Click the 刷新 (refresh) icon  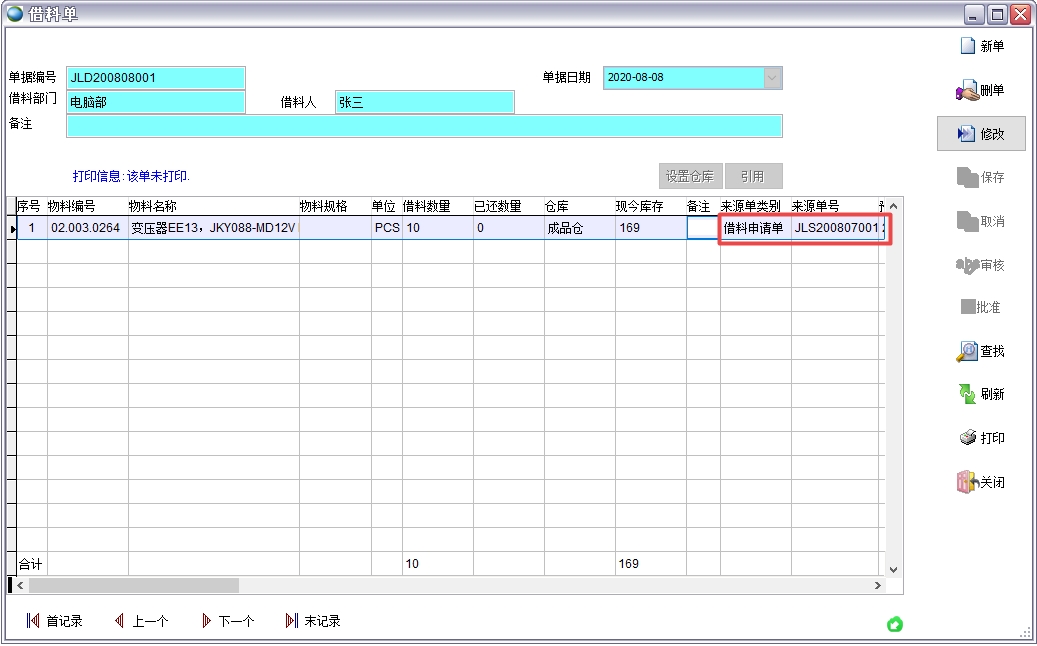click(x=967, y=395)
